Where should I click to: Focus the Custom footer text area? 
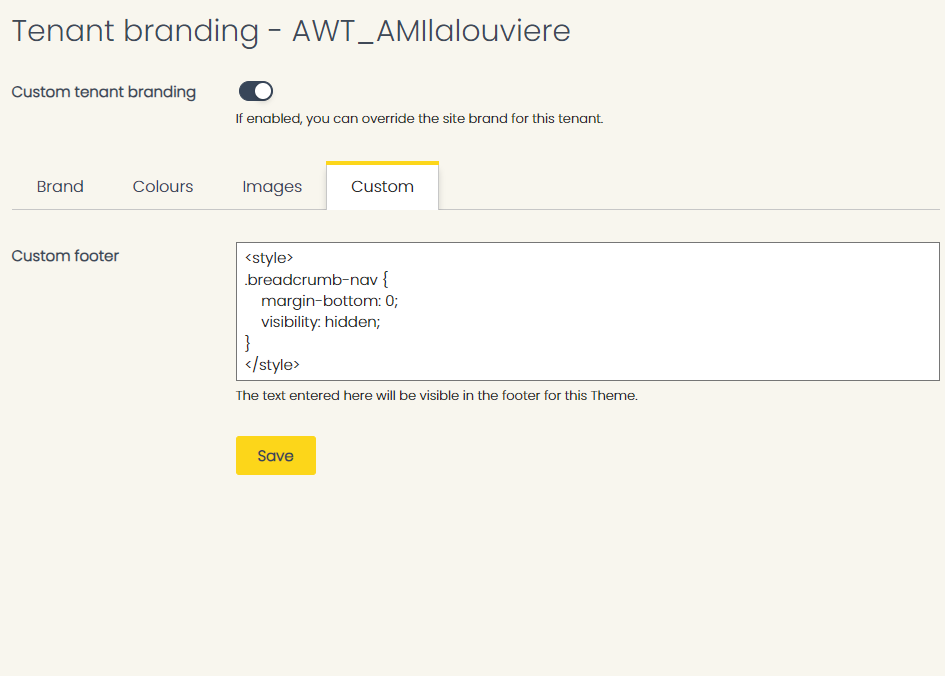pyautogui.click(x=588, y=311)
